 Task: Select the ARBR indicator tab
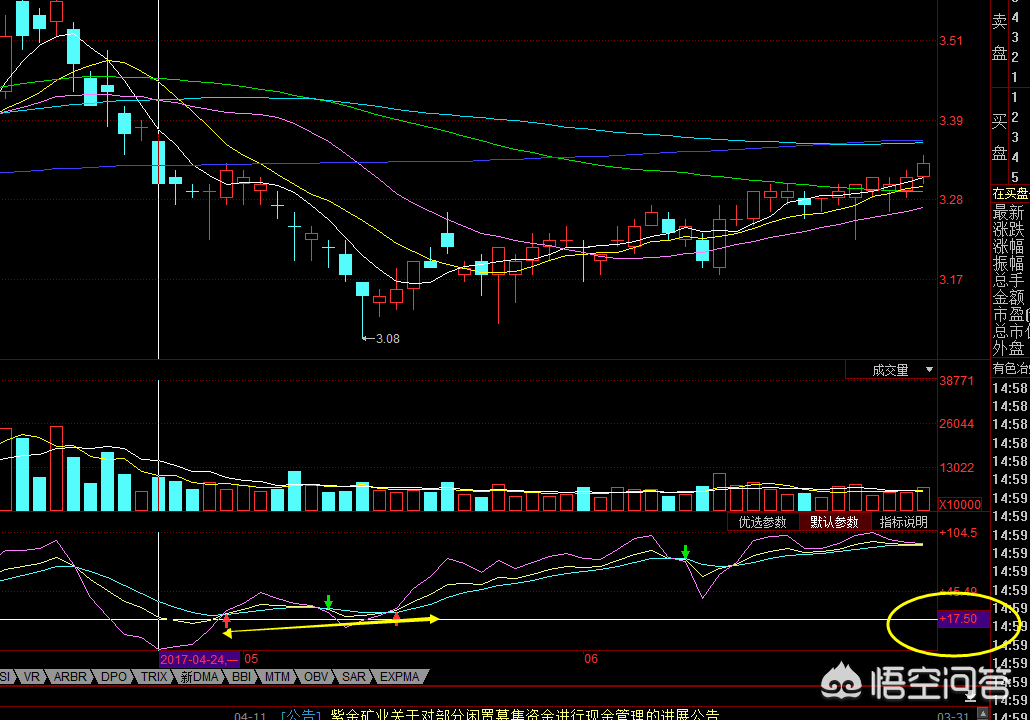coord(70,677)
